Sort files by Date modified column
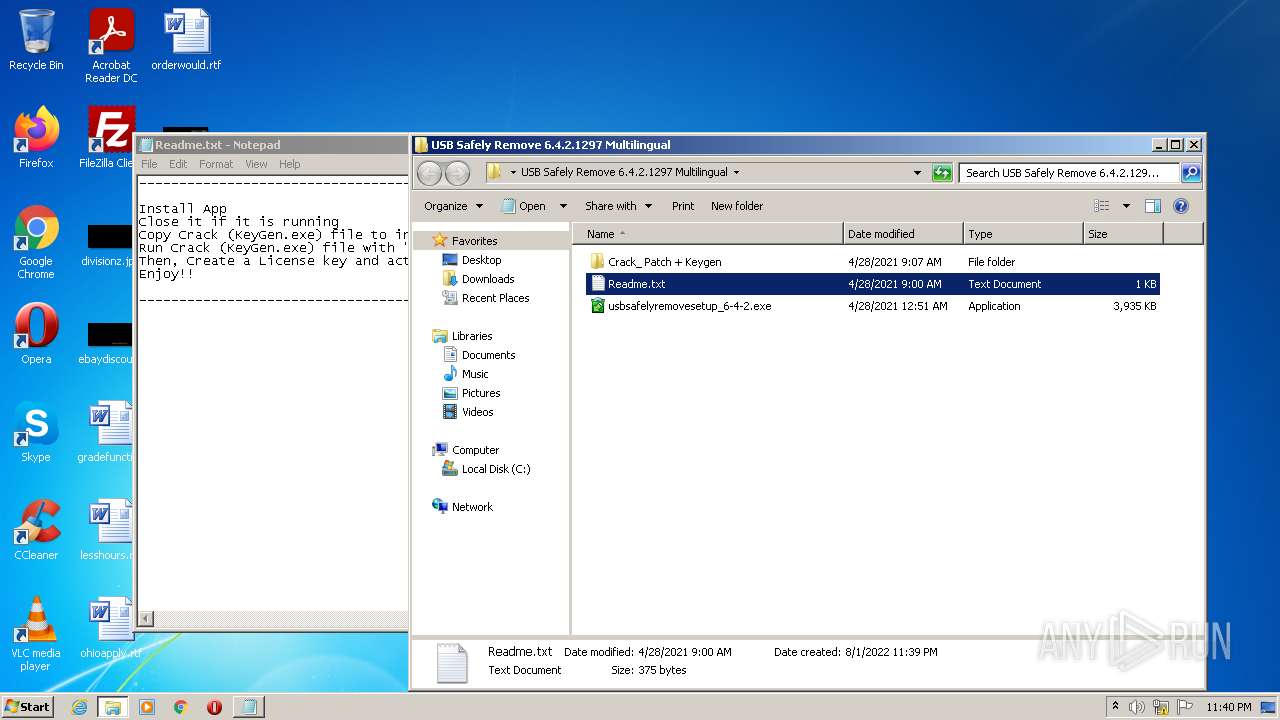 click(x=903, y=234)
